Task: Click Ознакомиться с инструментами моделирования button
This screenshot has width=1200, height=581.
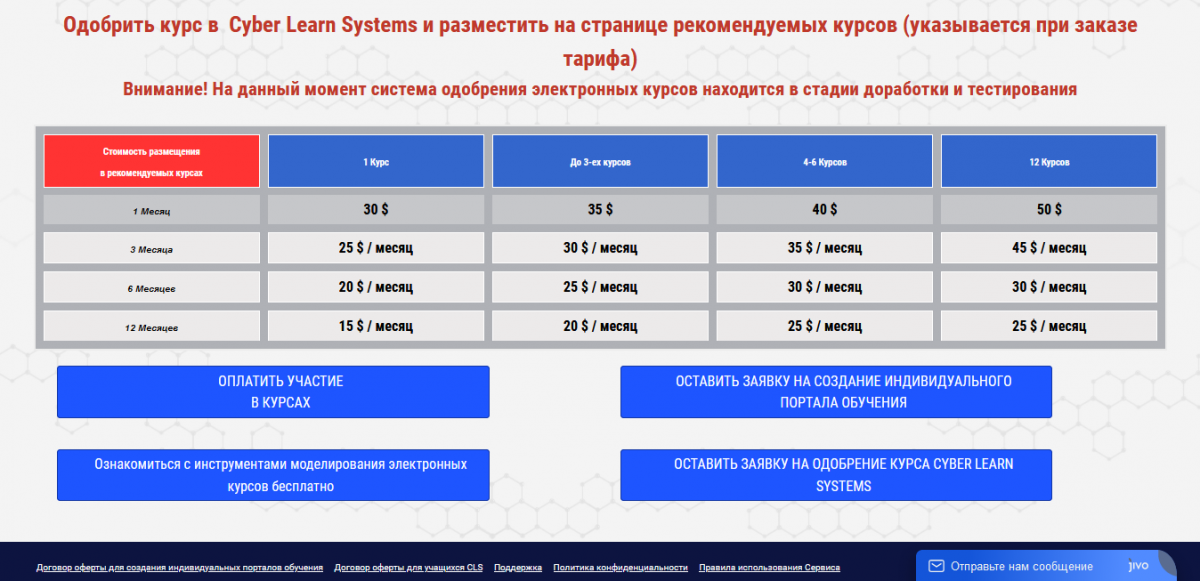Action: (273, 475)
